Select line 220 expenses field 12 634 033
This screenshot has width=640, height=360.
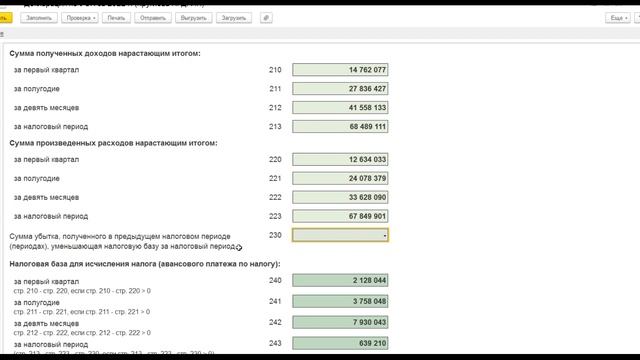[340, 160]
